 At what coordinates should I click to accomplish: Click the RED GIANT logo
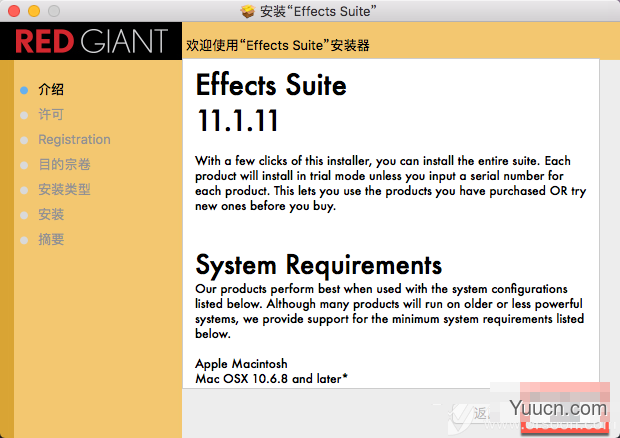click(91, 41)
